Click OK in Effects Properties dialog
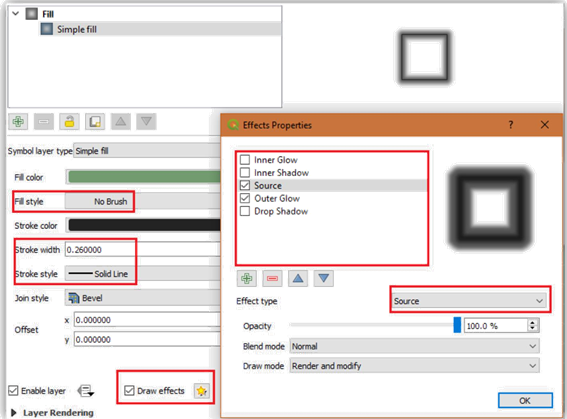Screen dimensions: 567x419 [x=525, y=401]
